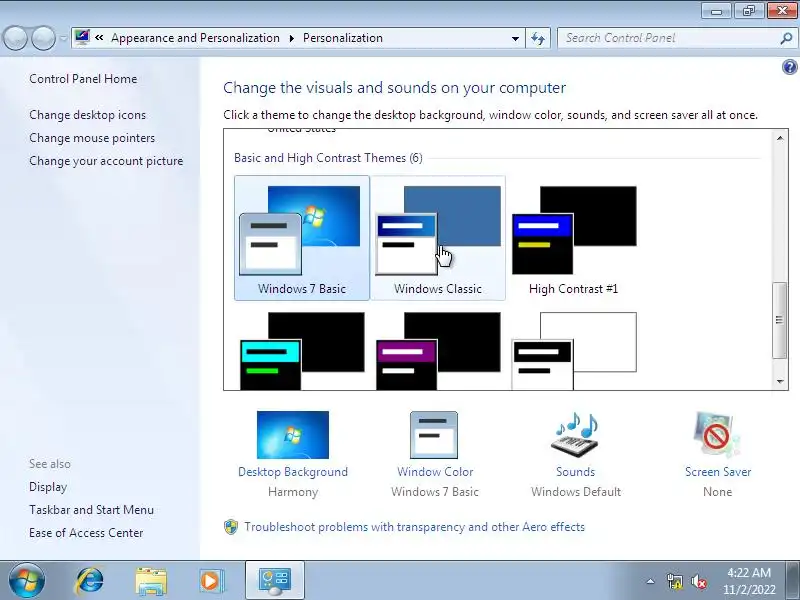This screenshot has width=800, height=600.
Task: Click the Search Control Panel field
Action: pyautogui.click(x=671, y=38)
